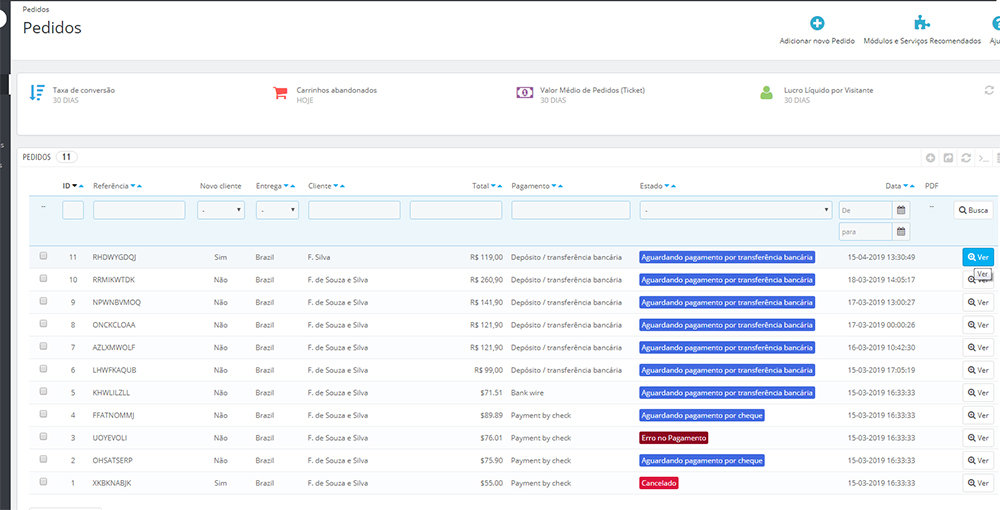Click the add new order icon in the Pedidos toolbar

(x=930, y=158)
